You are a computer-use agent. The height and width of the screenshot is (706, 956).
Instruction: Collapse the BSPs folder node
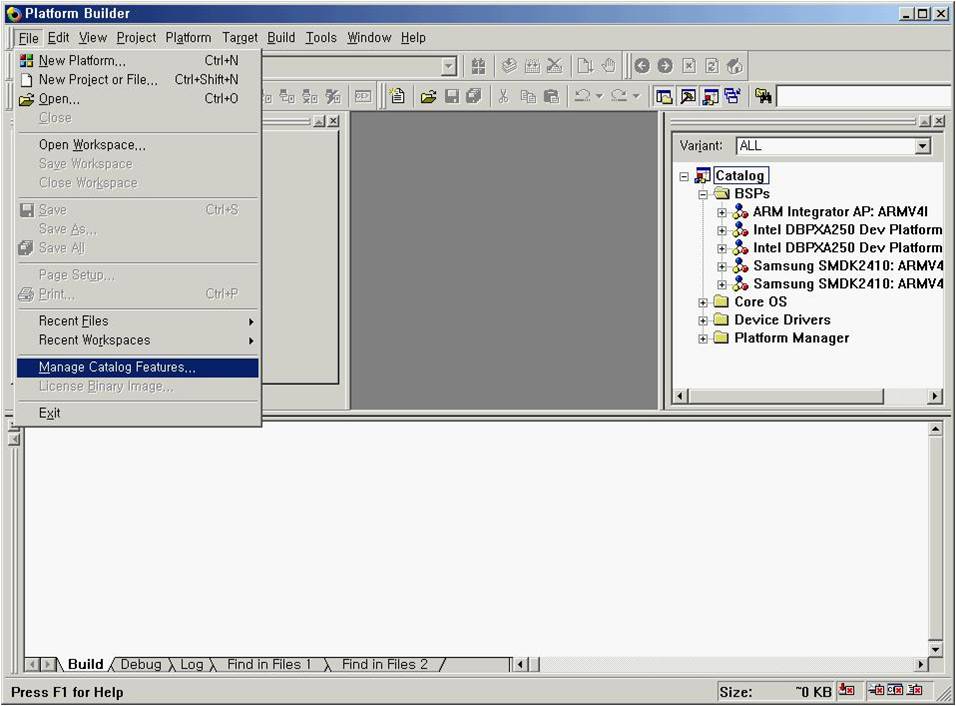pyautogui.click(x=703, y=194)
